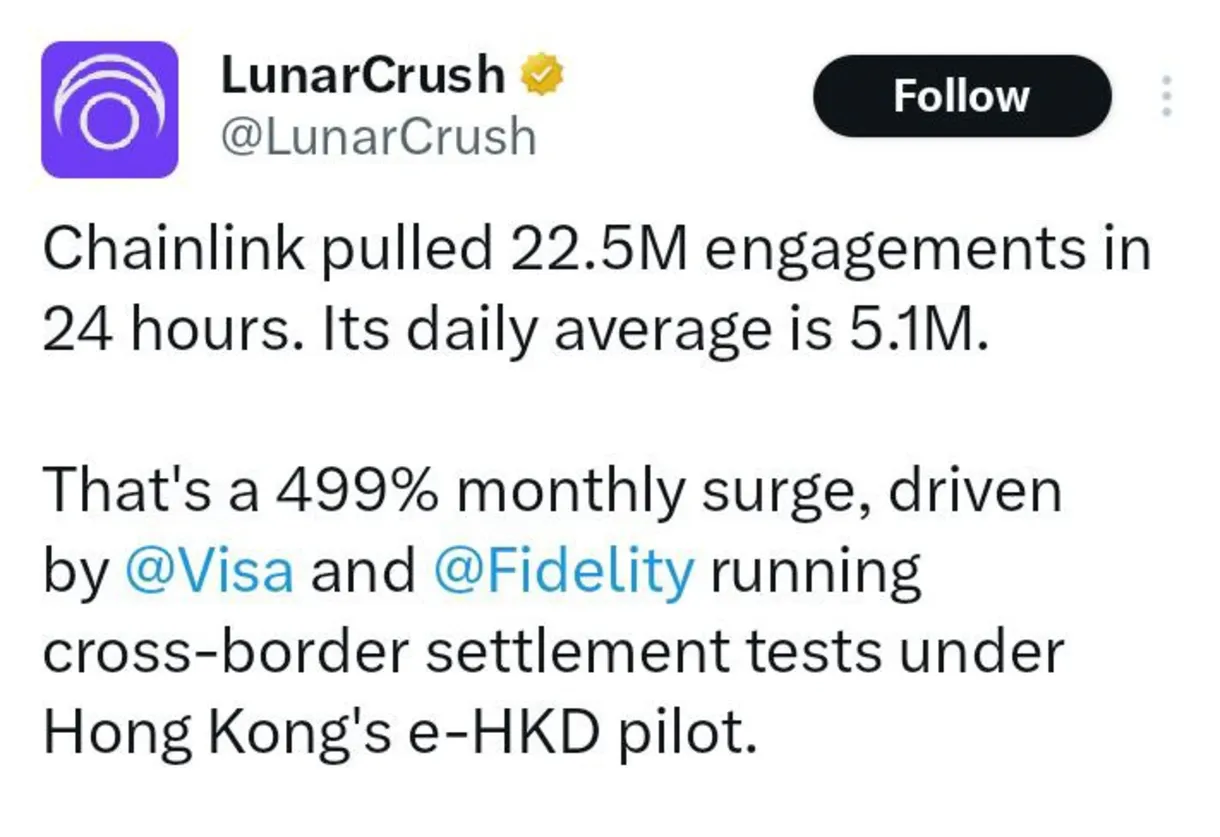1220x837 pixels.
Task: Click the line about 499% monthly surge
Action: point(553,489)
